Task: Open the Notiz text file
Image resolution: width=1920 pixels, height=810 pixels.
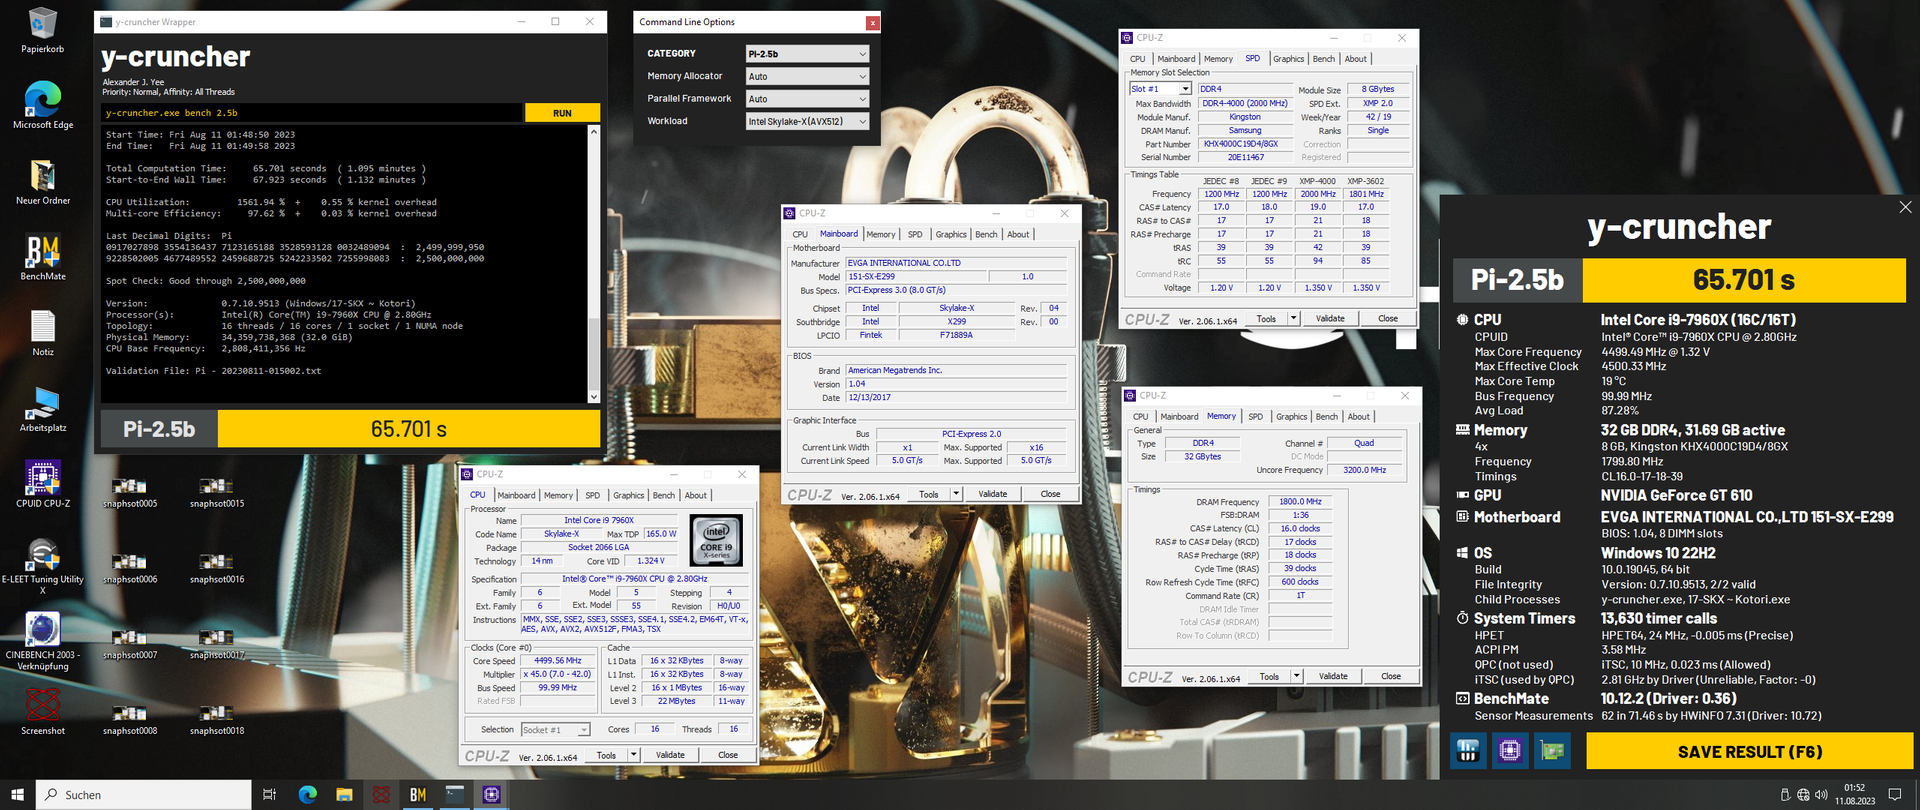Action: 43,333
